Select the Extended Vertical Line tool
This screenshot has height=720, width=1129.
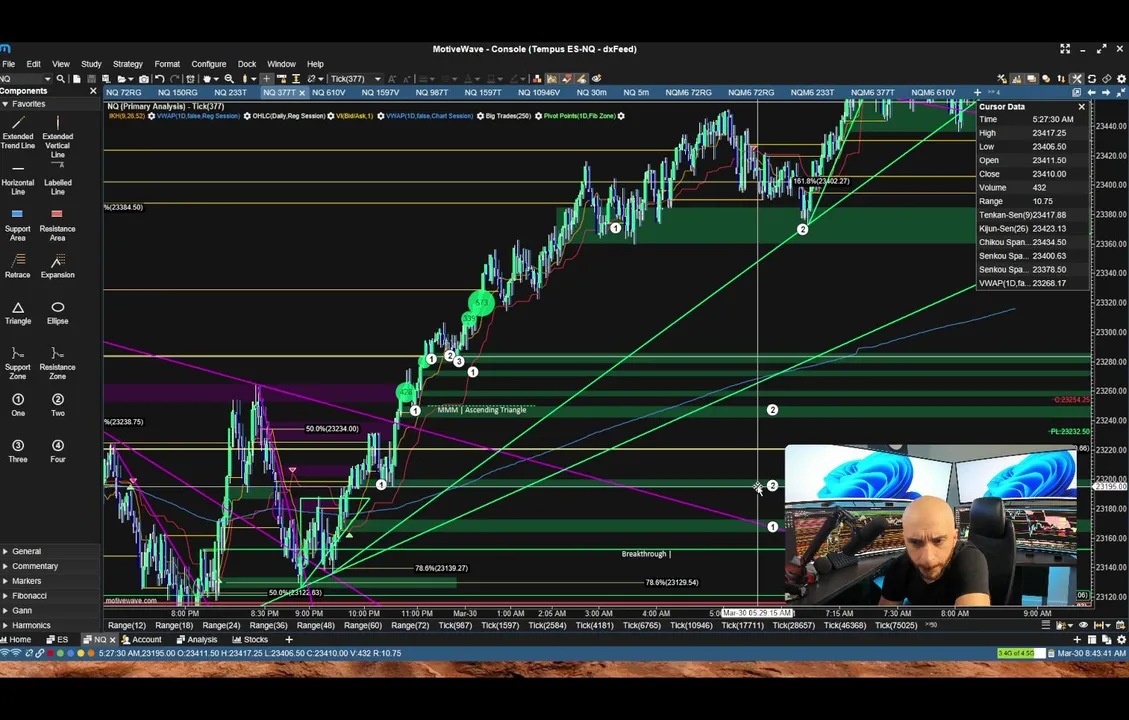(x=58, y=137)
